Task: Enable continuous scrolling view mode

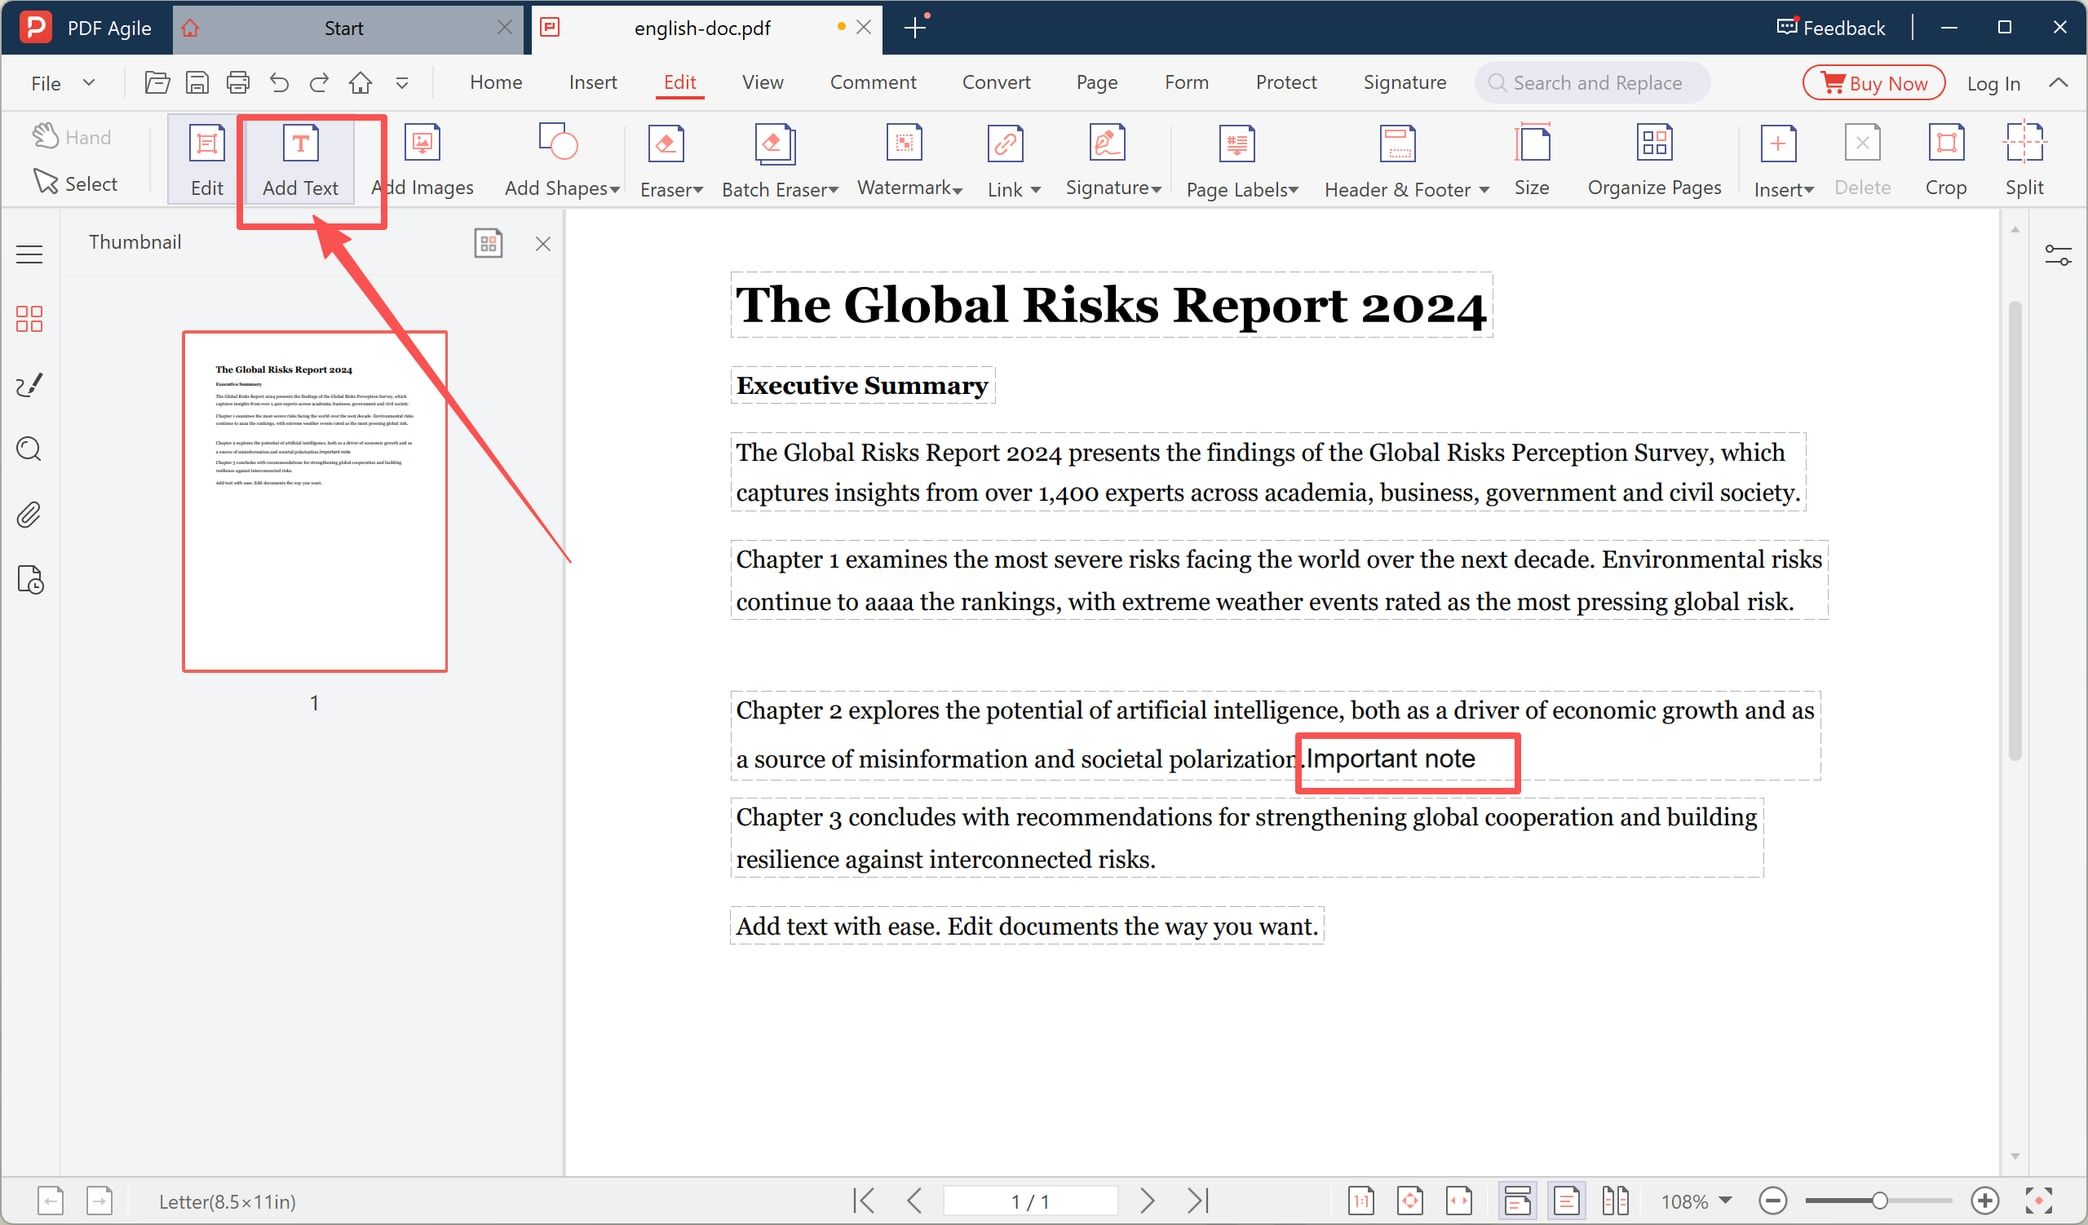Action: click(x=1517, y=1200)
